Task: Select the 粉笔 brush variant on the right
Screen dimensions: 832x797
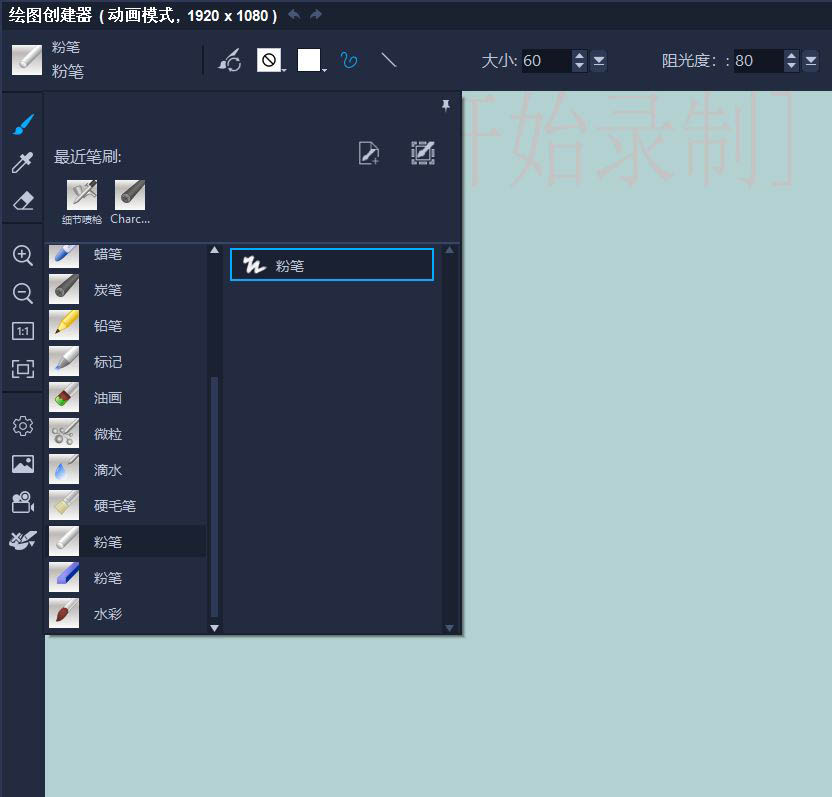Action: [x=331, y=264]
